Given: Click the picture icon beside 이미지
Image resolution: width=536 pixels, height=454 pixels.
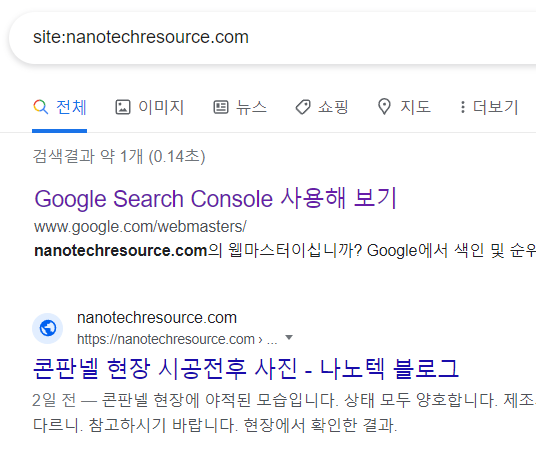Looking at the screenshot, I should (123, 107).
